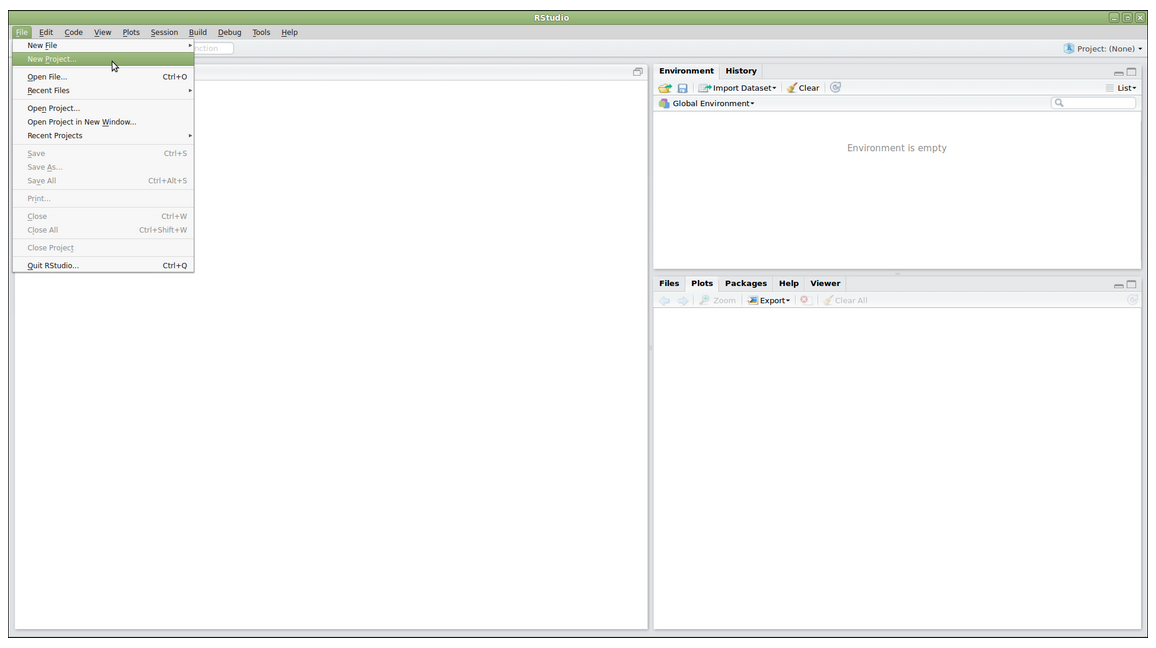Click the refresh icon in the Environment toolbar
The height and width of the screenshot is (648, 1156).
tap(835, 88)
